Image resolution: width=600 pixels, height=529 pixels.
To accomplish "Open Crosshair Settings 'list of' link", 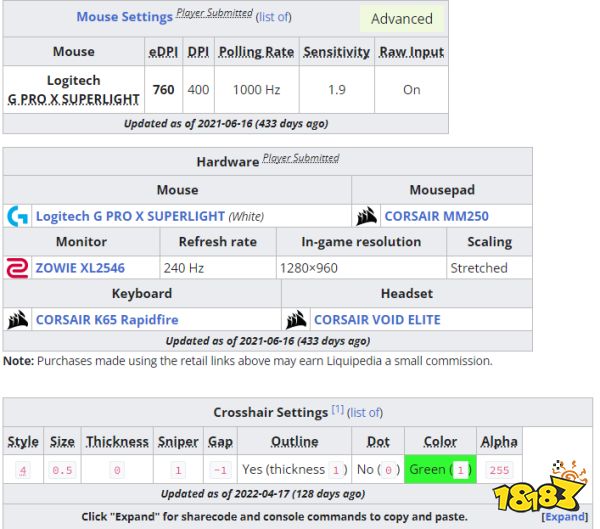I will pyautogui.click(x=365, y=413).
